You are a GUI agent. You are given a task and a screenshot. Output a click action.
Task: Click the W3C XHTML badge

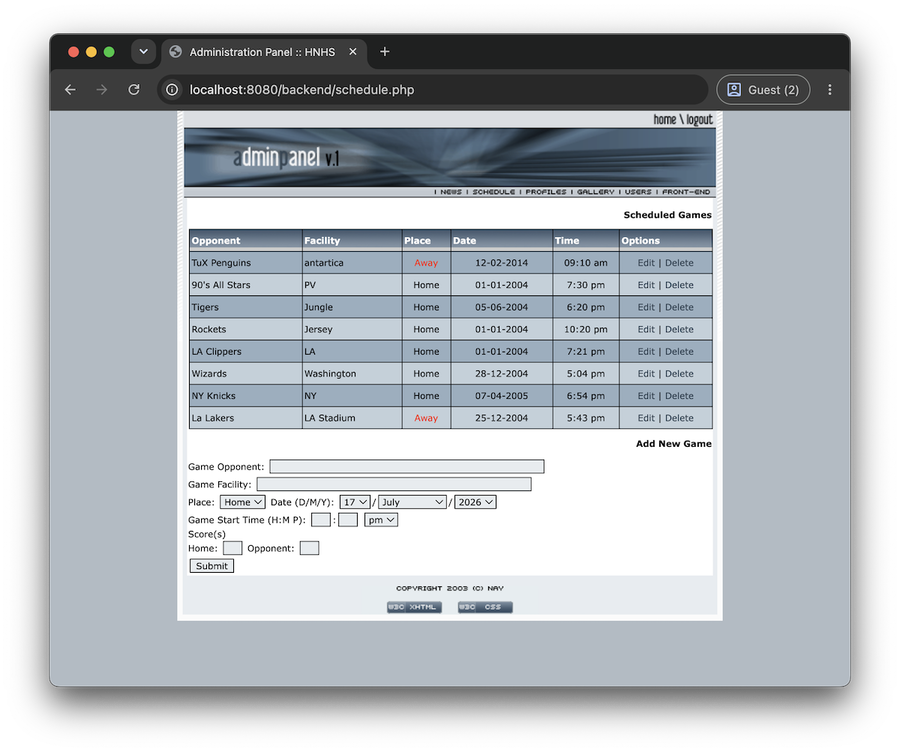414,607
